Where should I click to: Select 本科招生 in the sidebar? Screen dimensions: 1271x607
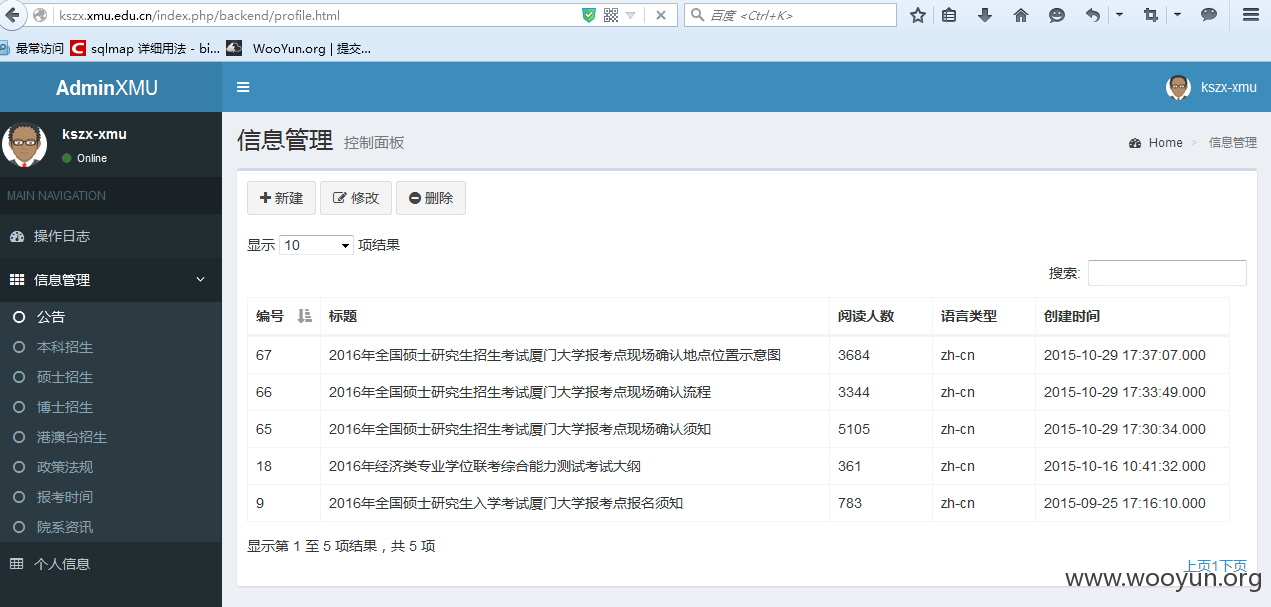click(x=110, y=347)
